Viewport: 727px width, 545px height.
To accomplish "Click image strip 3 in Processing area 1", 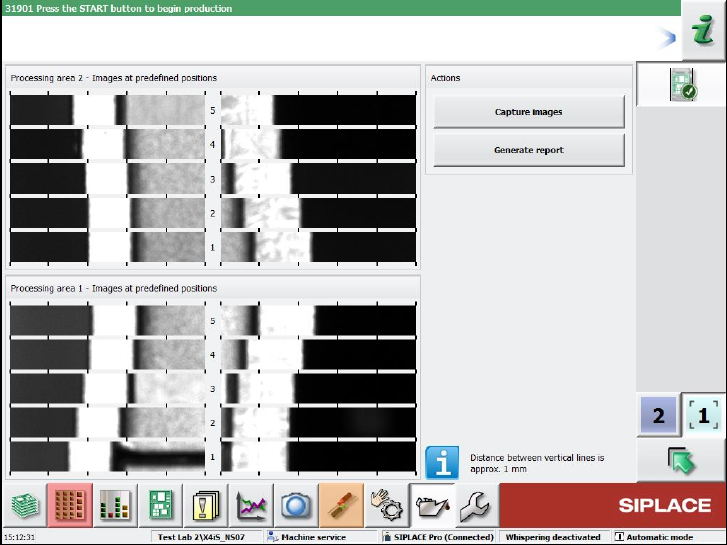I will tap(213, 389).
